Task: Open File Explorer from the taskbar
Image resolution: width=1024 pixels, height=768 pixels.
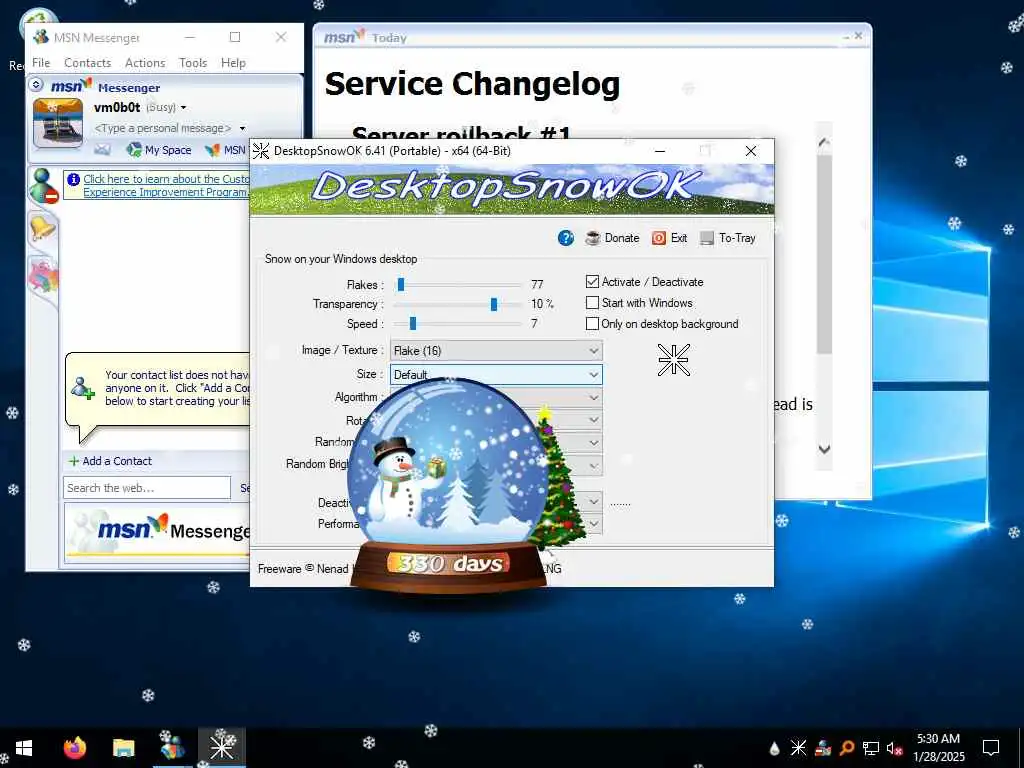Action: 123,748
